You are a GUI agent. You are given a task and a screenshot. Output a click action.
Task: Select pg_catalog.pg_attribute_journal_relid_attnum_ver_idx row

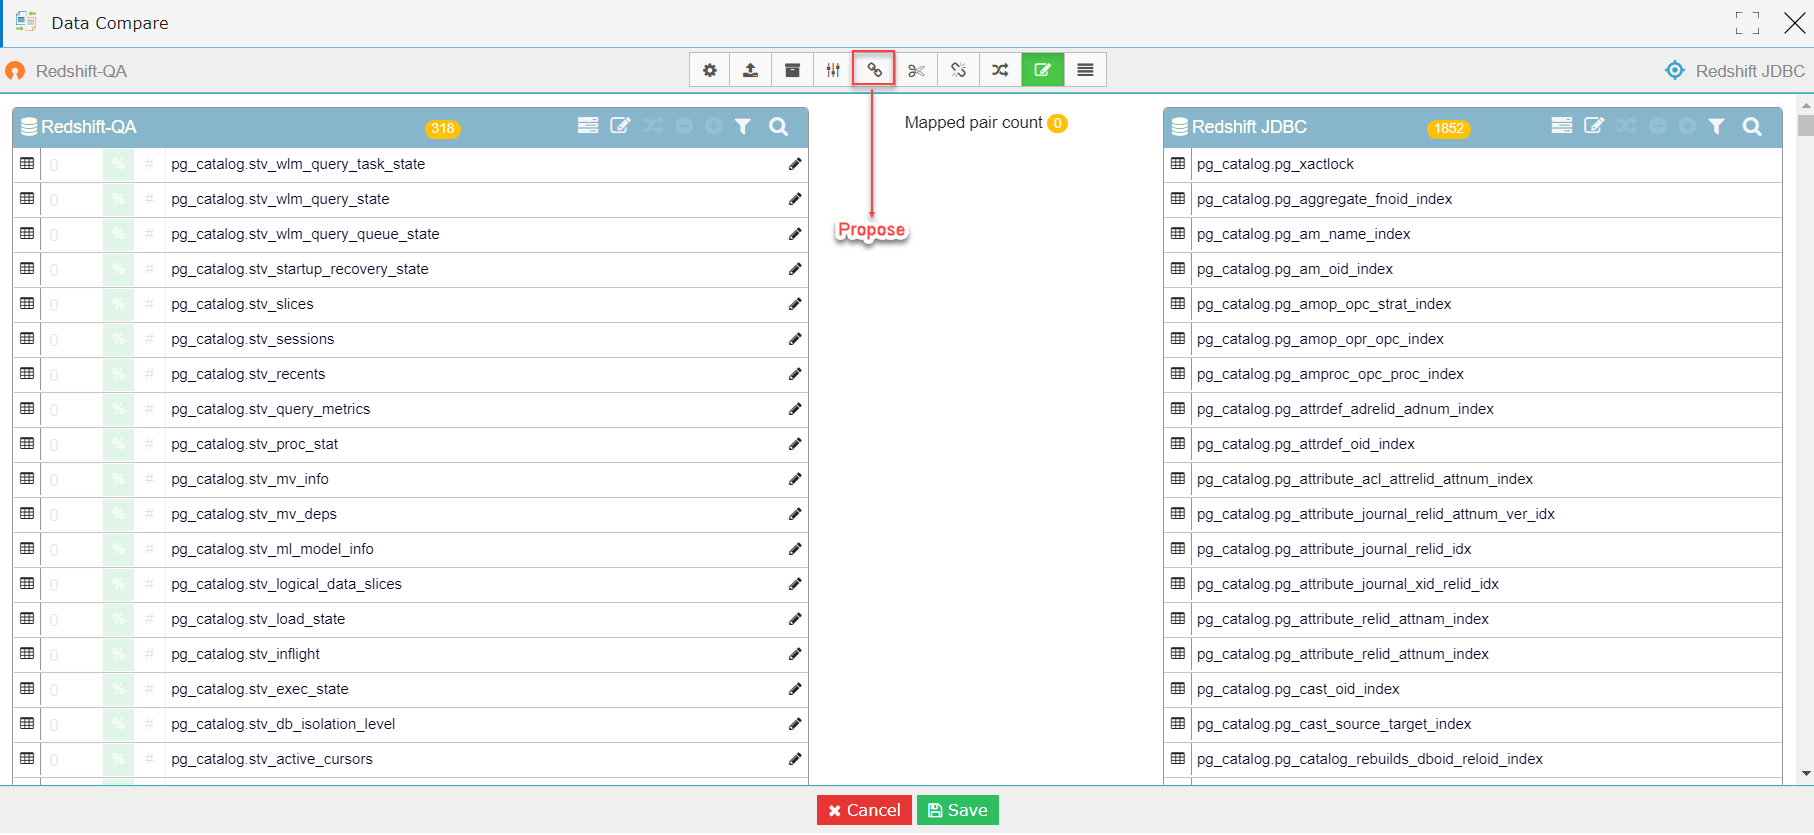pos(1473,514)
